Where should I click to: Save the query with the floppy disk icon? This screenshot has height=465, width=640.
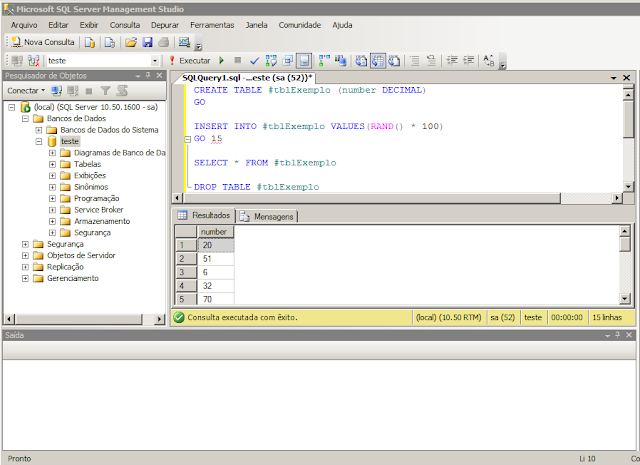pyautogui.click(x=147, y=42)
